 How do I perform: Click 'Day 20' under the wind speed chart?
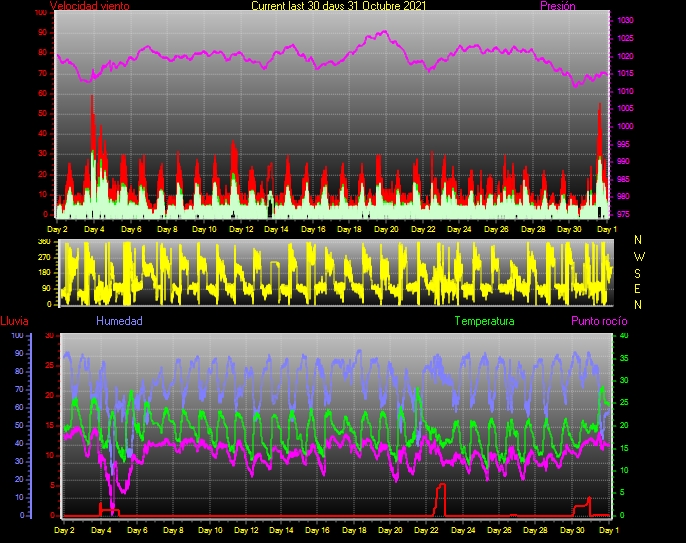[386, 229]
